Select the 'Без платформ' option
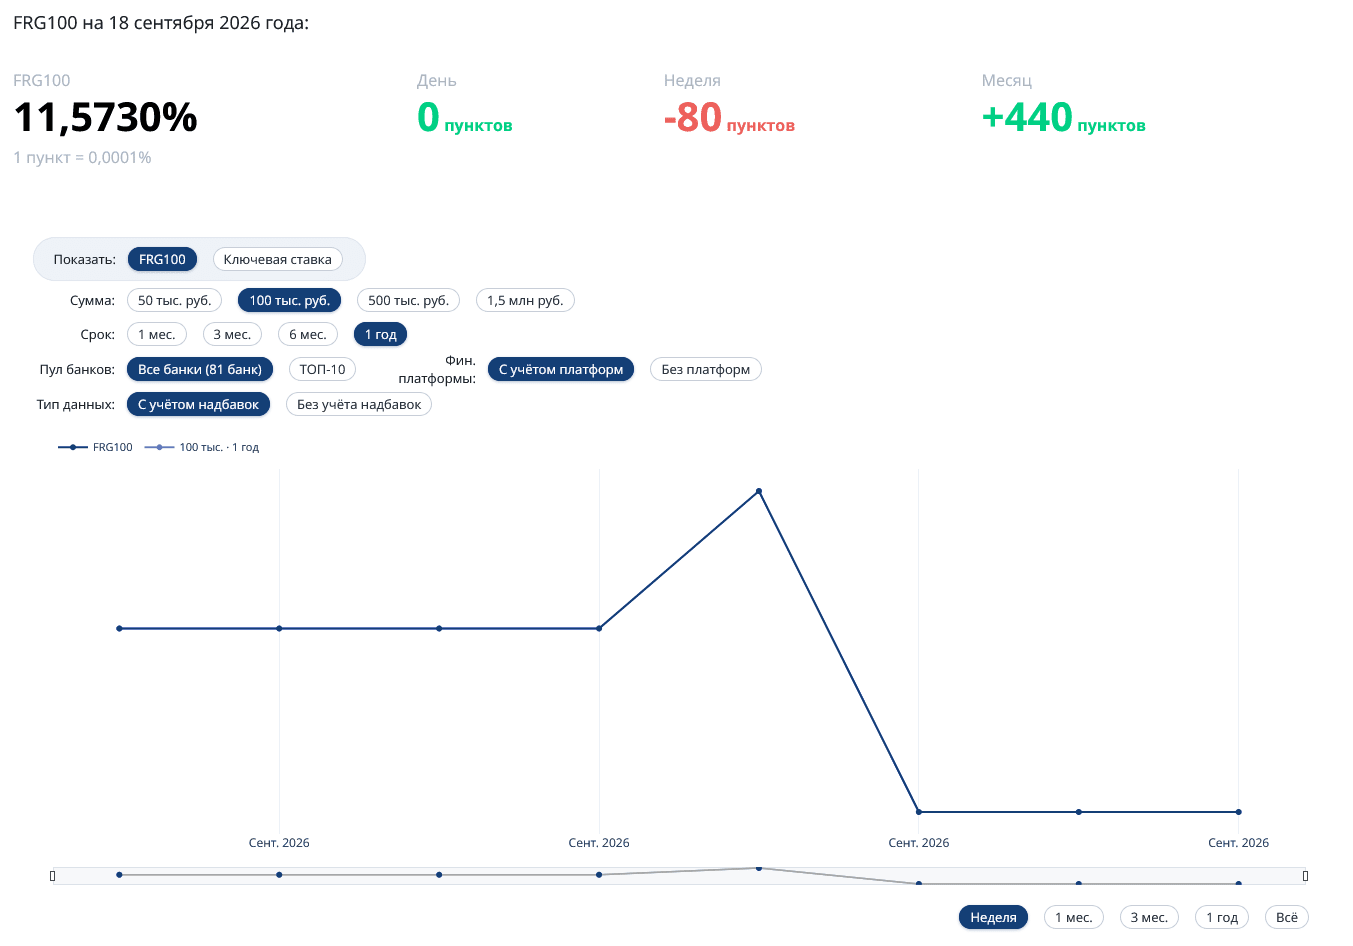Screen dimensions: 1353x946 pyautogui.click(x=706, y=369)
